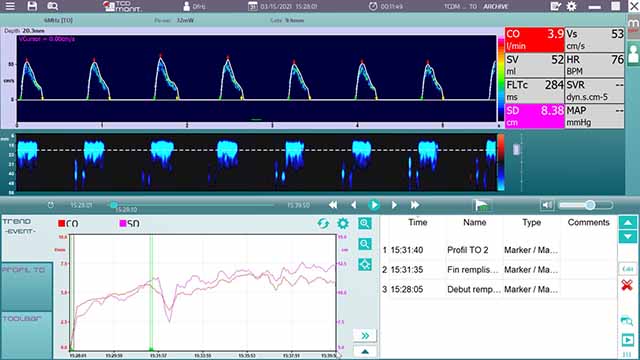This screenshot has height=360, width=640.
Task: Collapse trend panel with up arrow
Action: click(364, 351)
